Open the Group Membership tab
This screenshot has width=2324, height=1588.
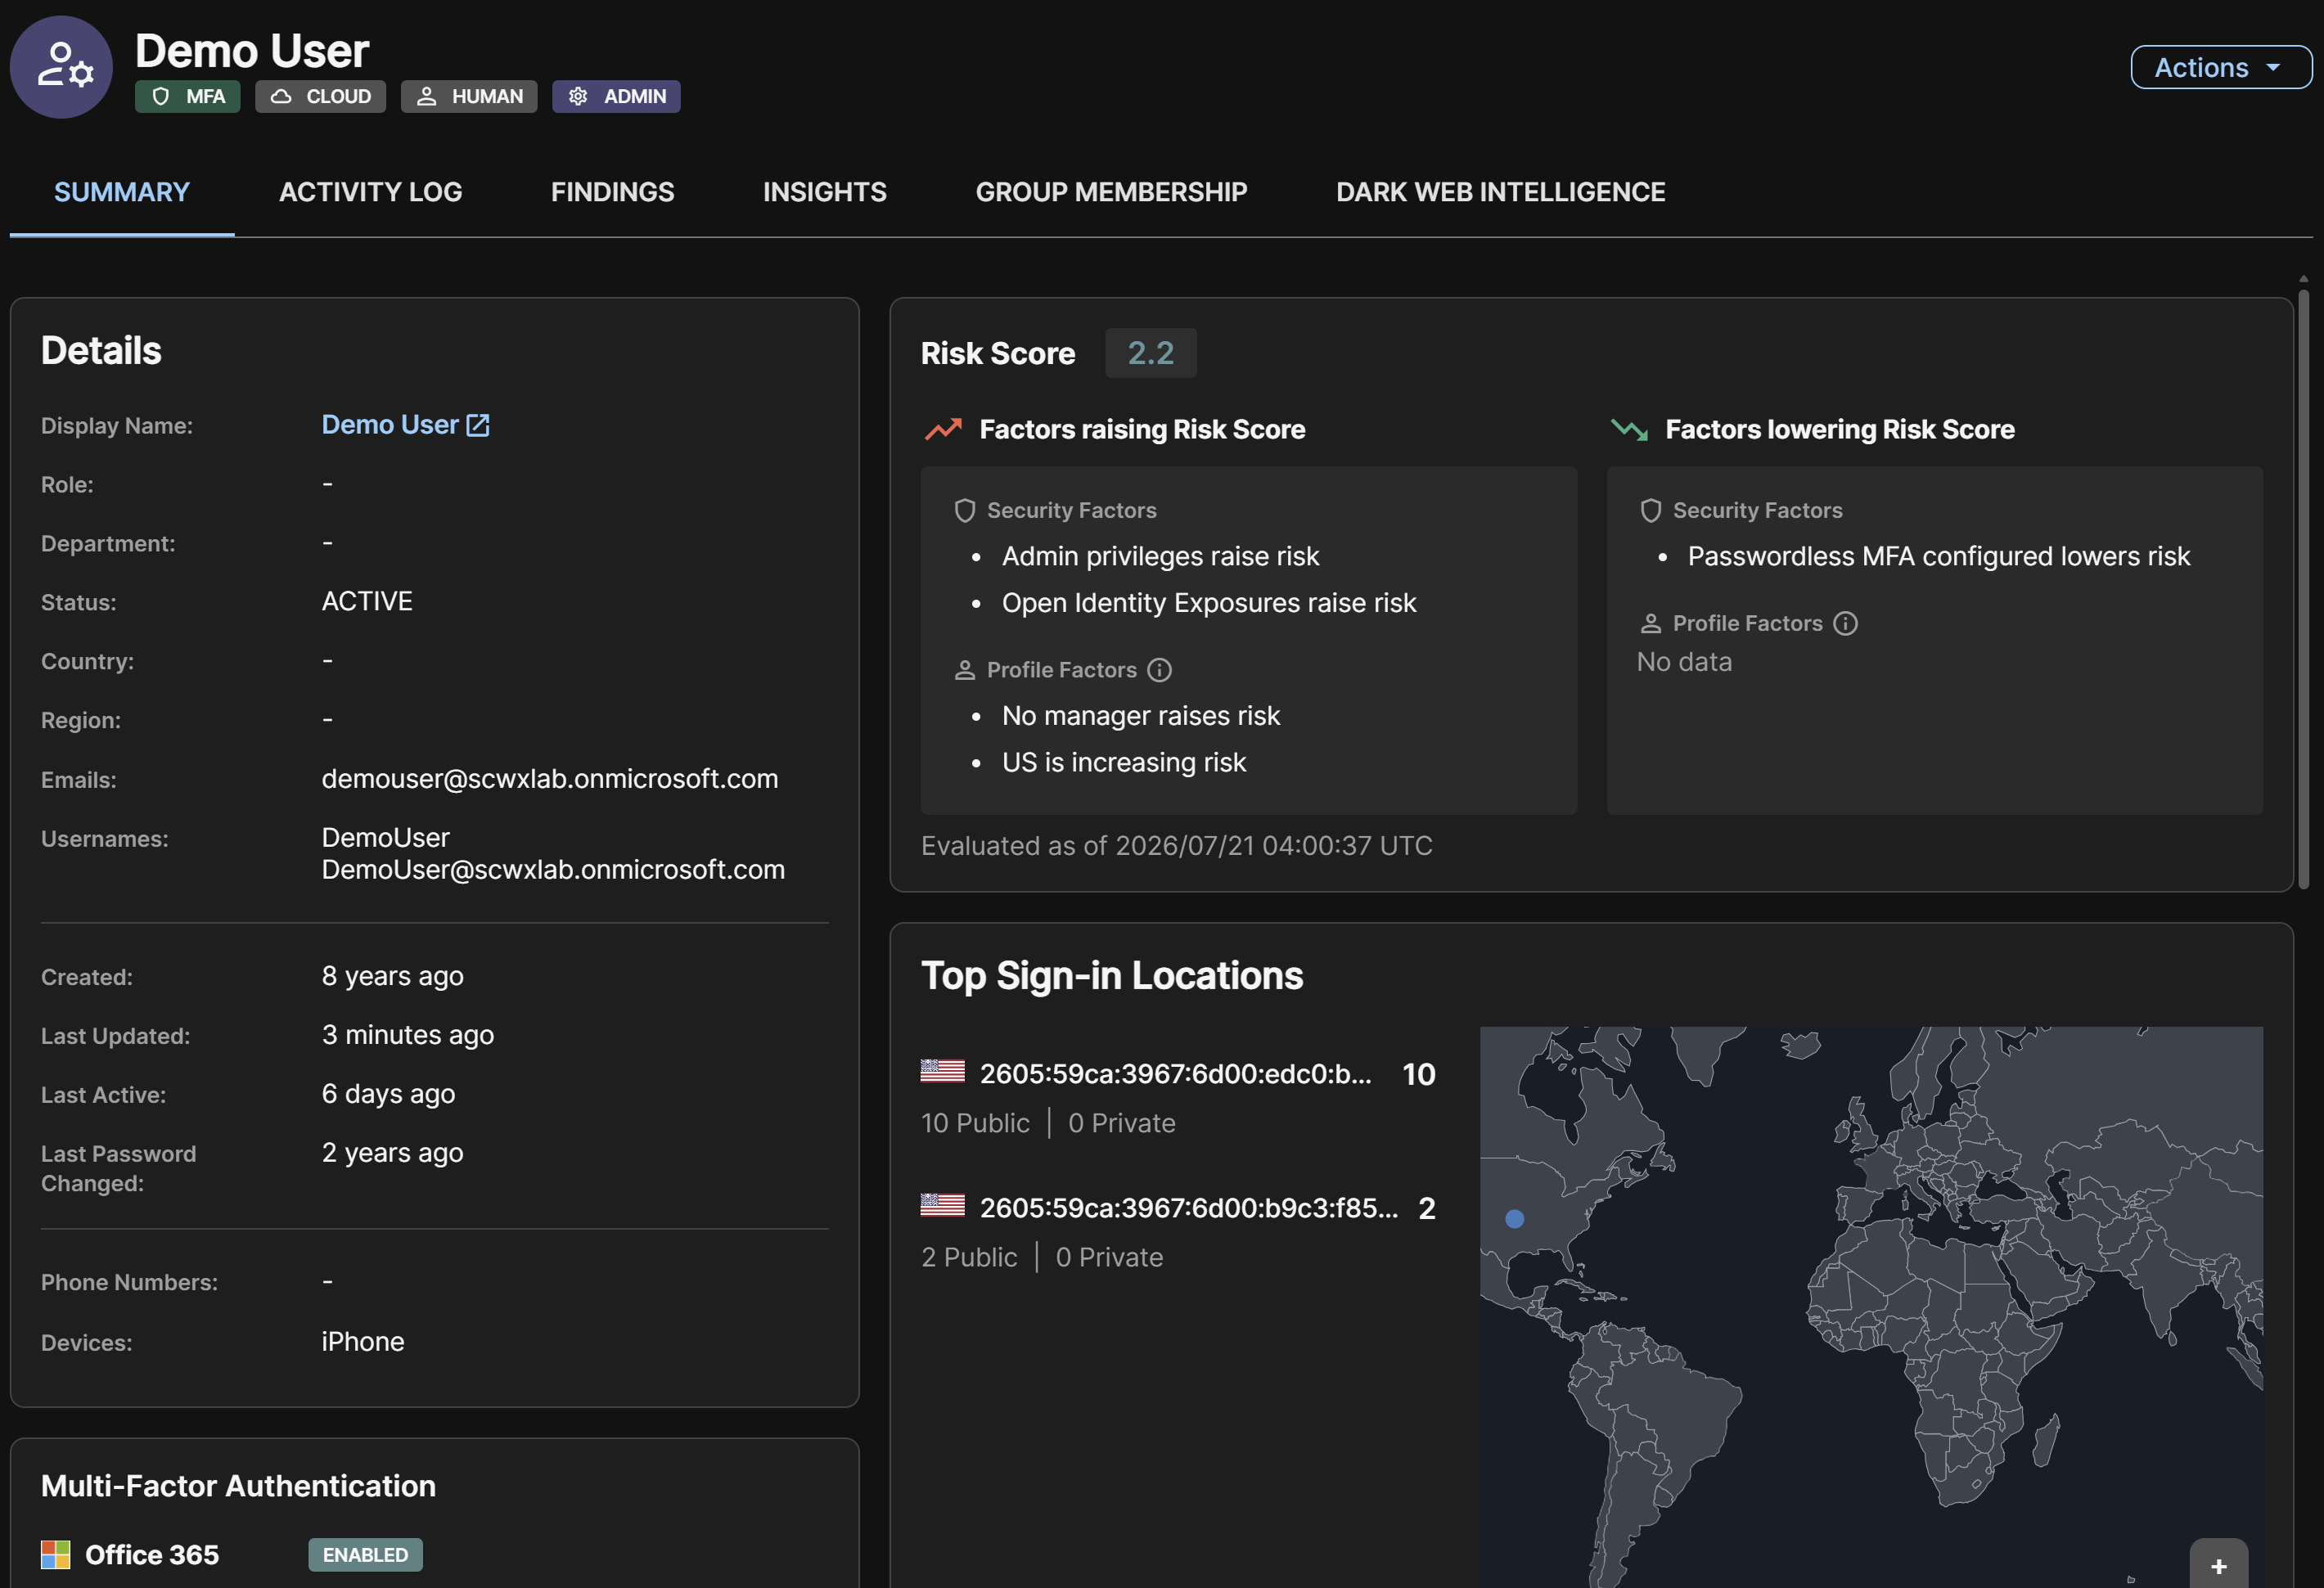1111,192
